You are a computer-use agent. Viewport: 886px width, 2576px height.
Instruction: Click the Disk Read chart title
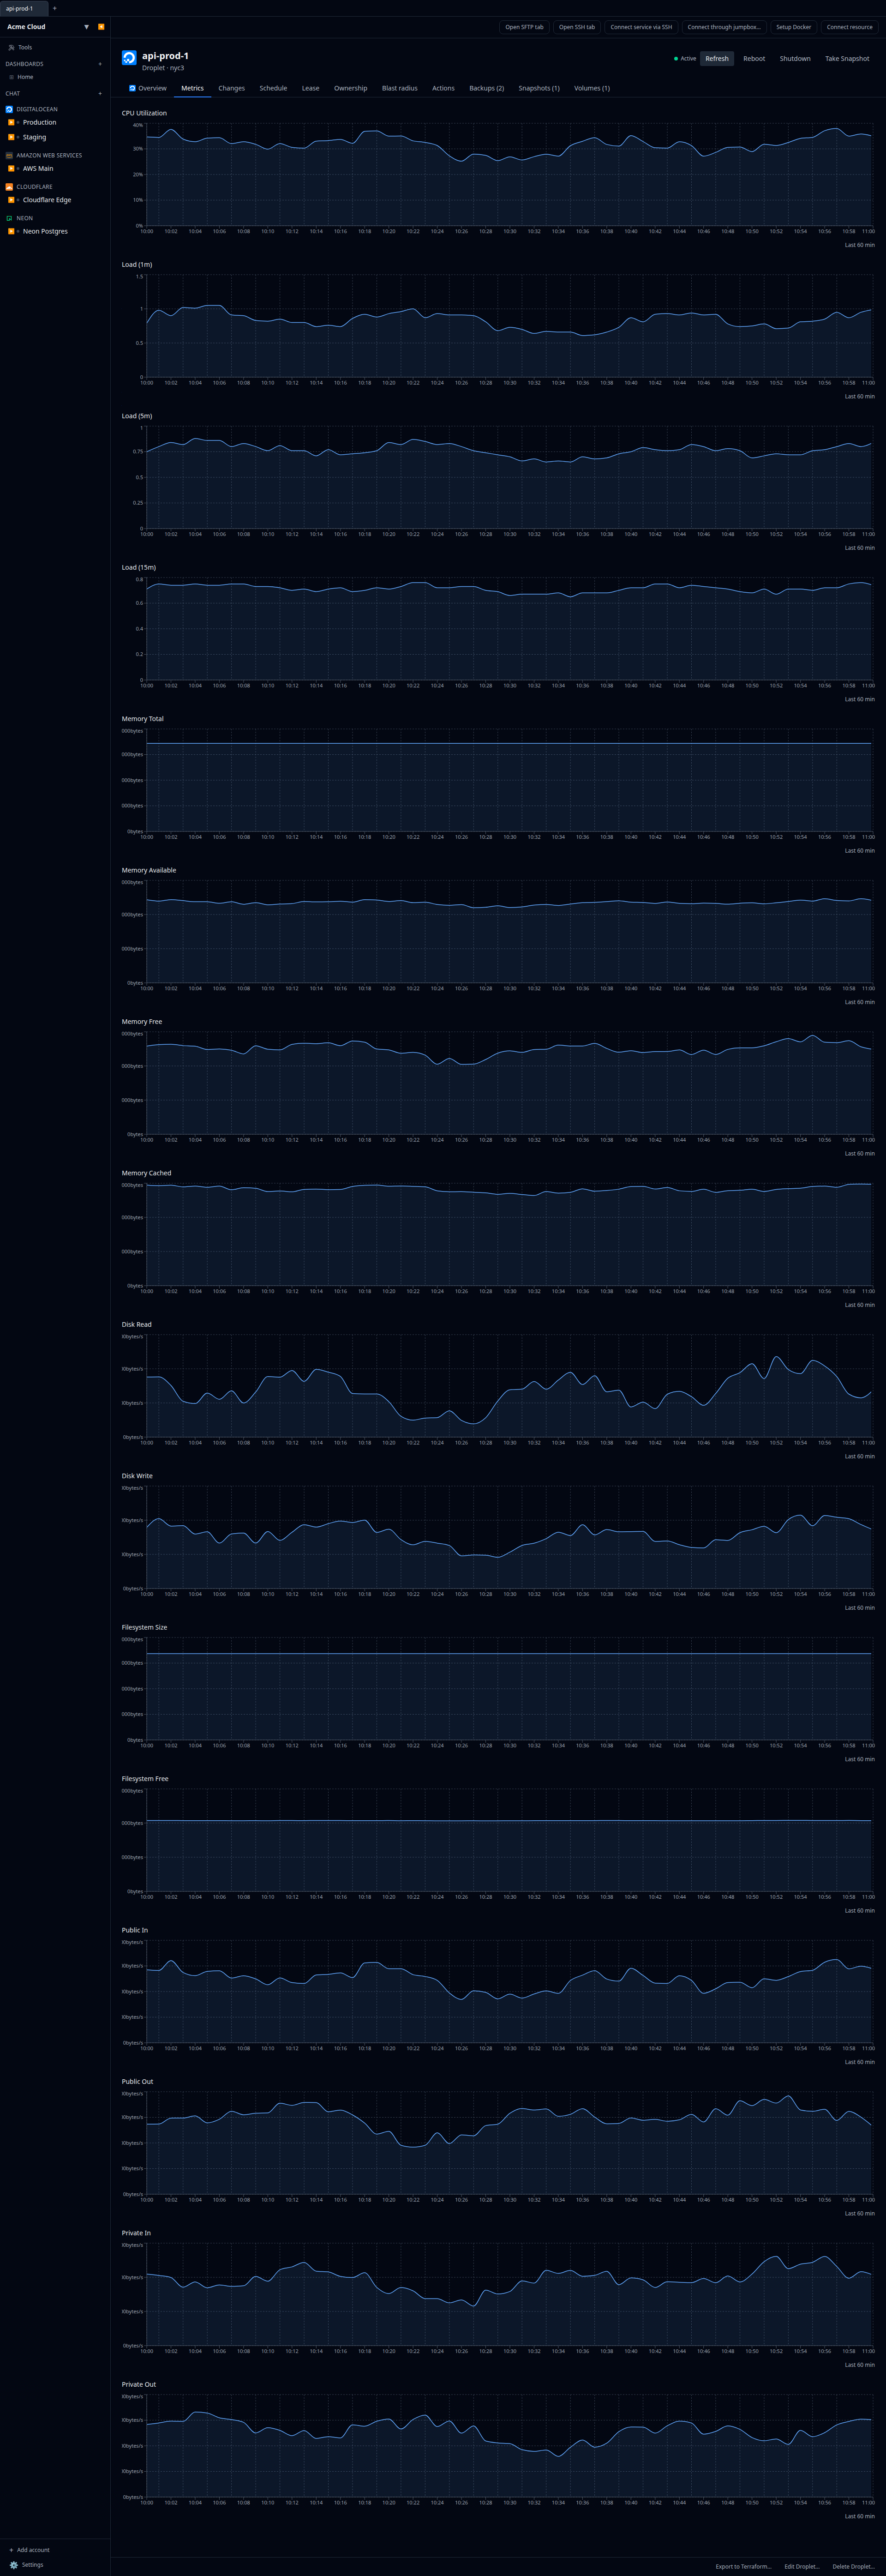click(137, 1324)
